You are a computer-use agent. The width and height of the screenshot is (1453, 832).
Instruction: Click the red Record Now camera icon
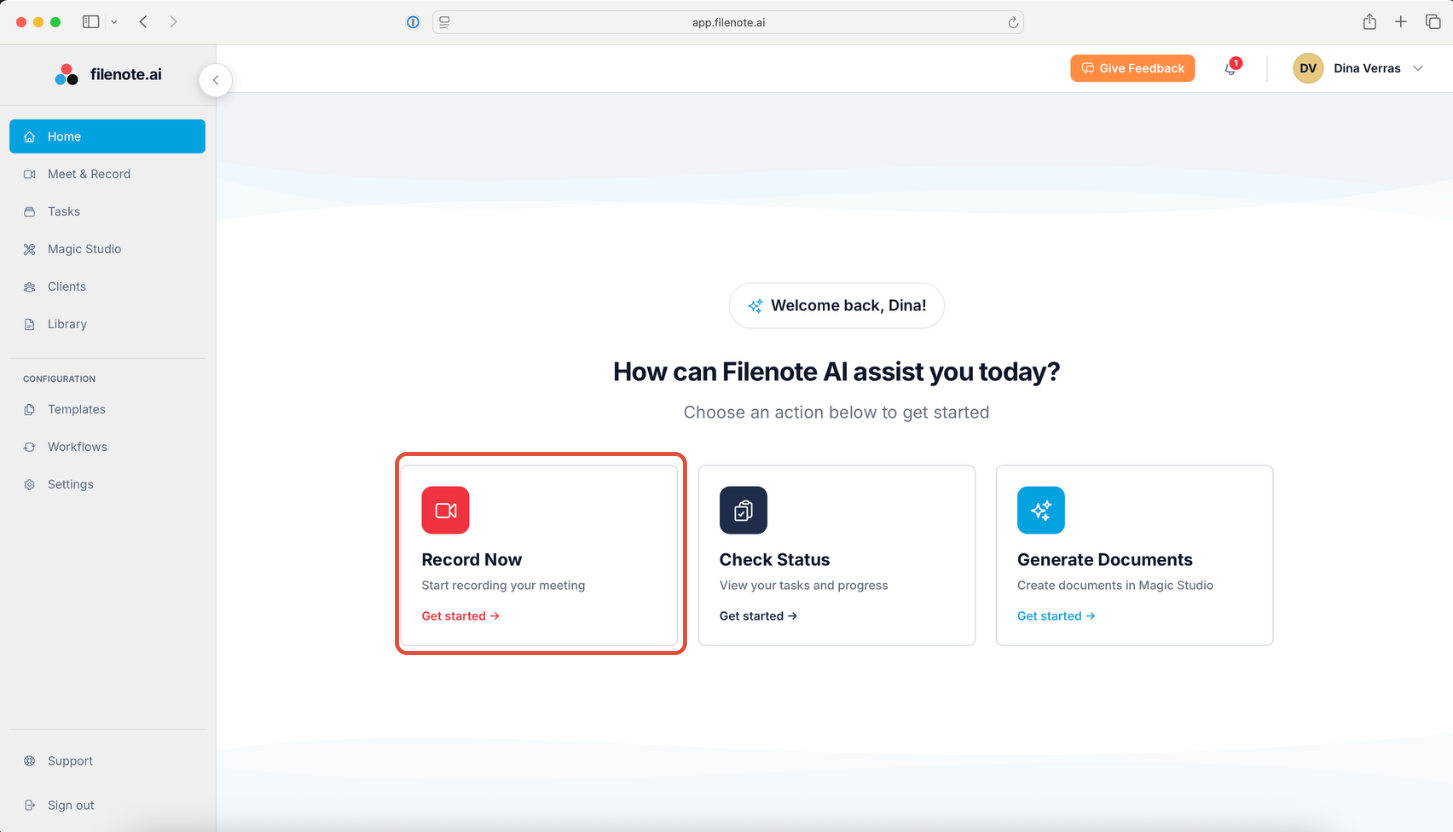click(x=445, y=510)
